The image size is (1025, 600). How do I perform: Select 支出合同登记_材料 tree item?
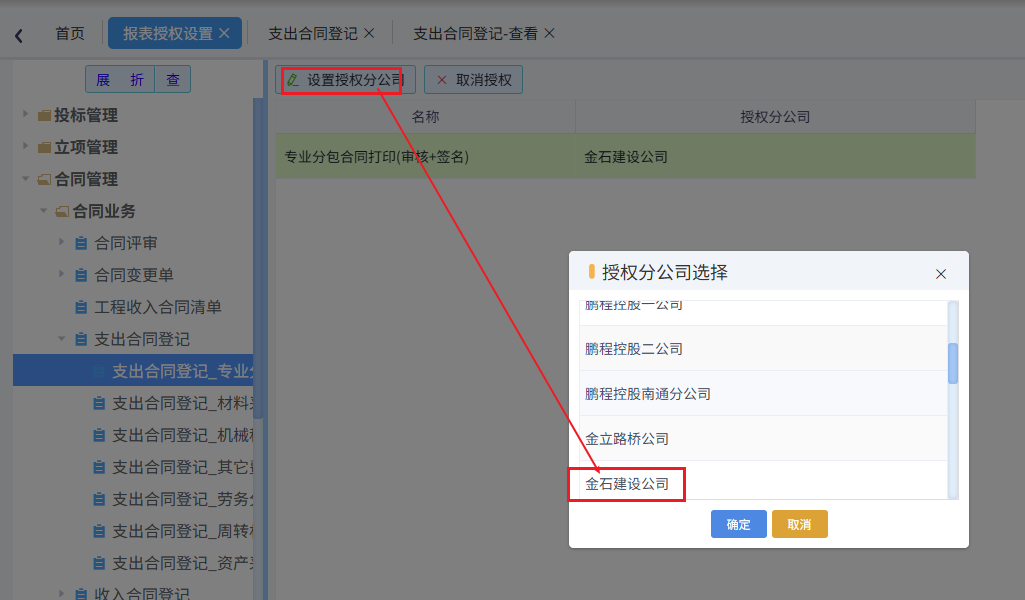[182, 403]
